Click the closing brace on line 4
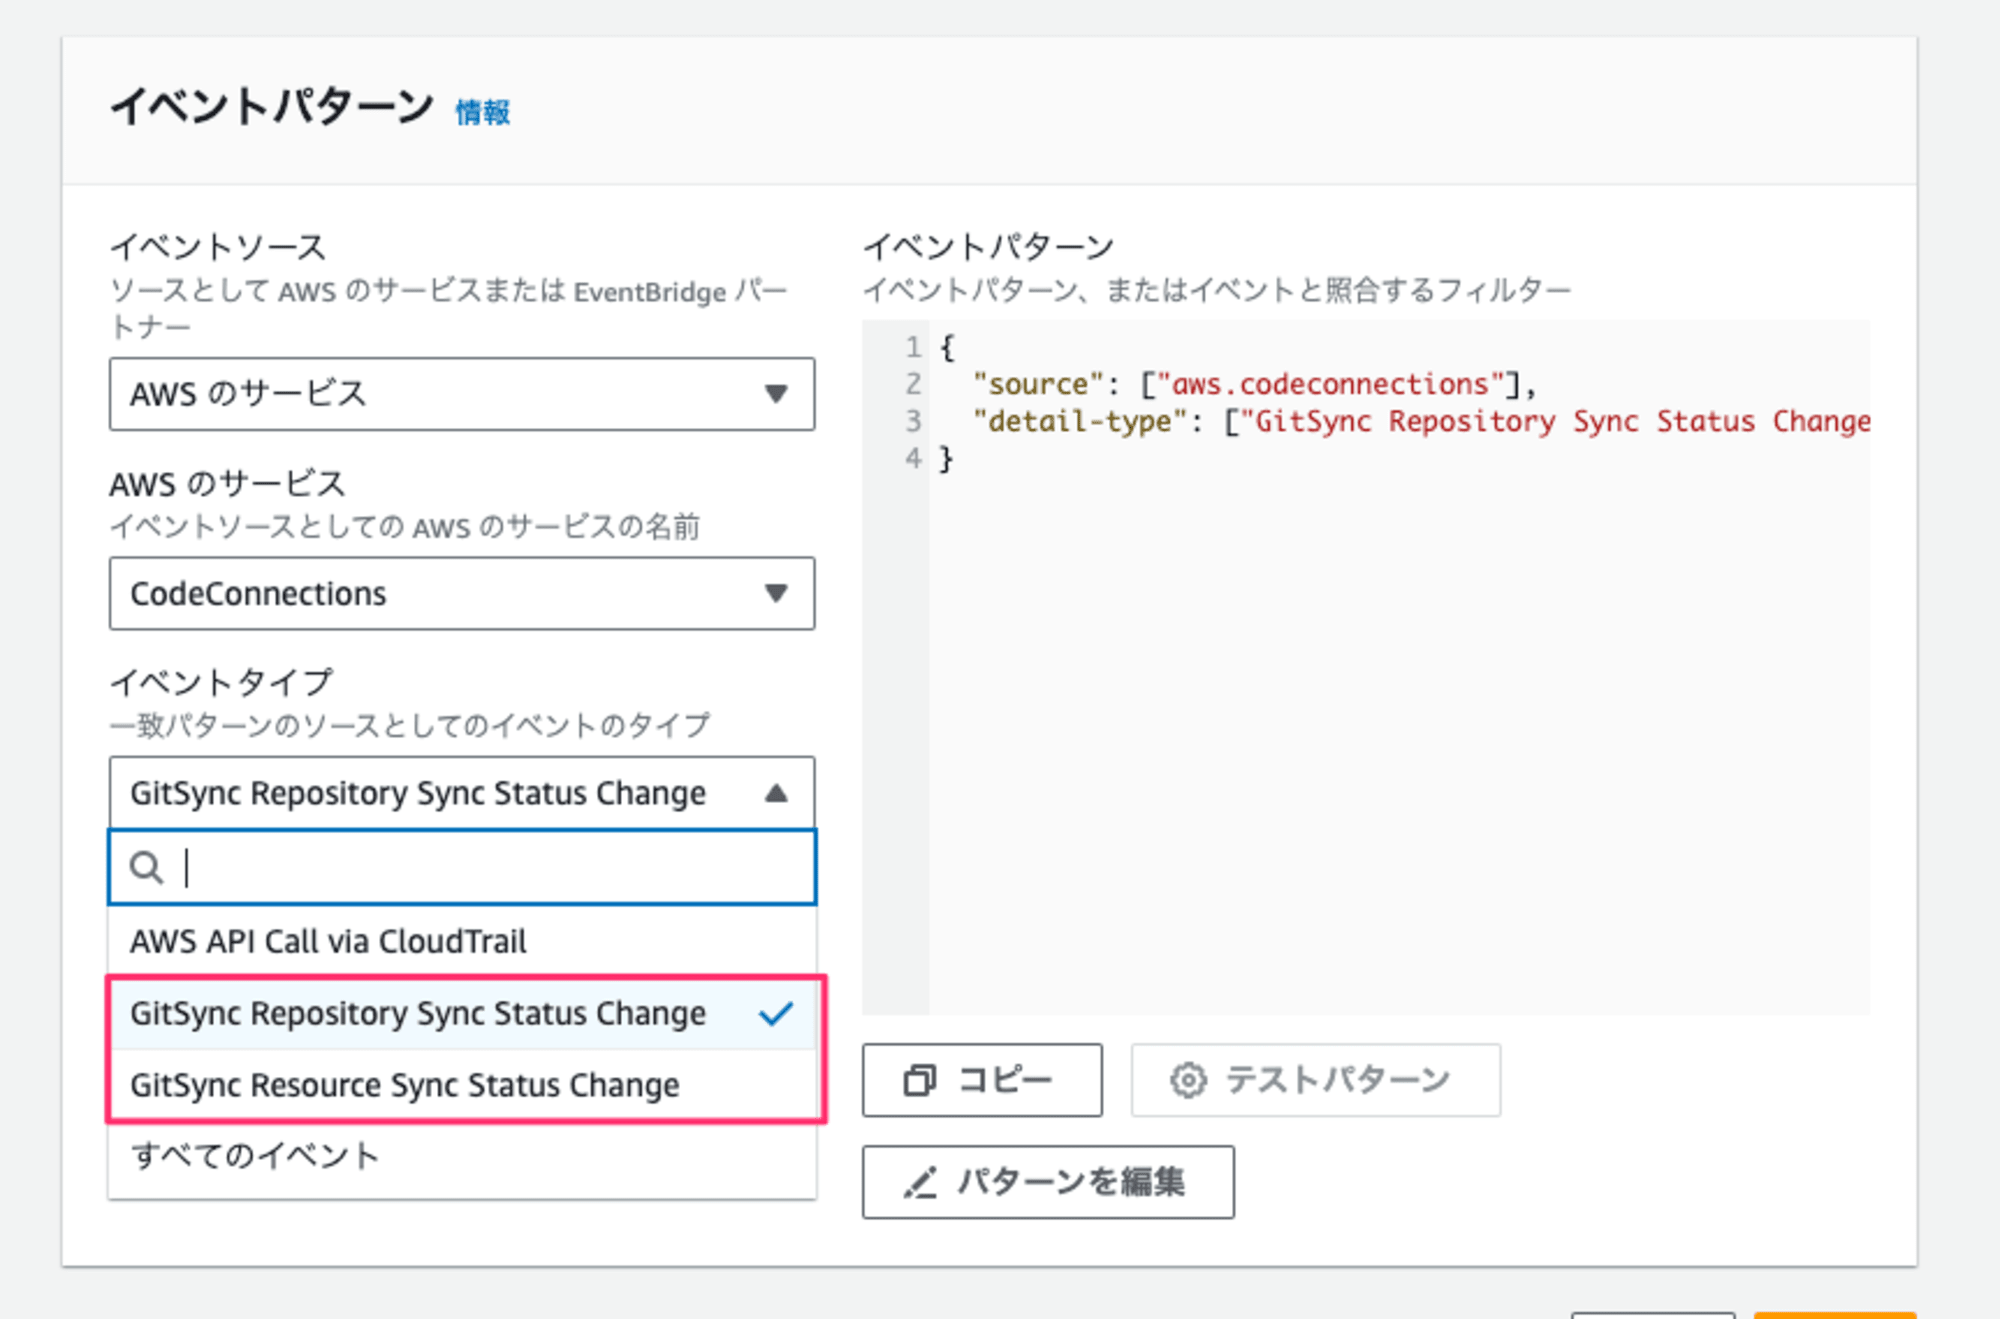 tap(946, 459)
